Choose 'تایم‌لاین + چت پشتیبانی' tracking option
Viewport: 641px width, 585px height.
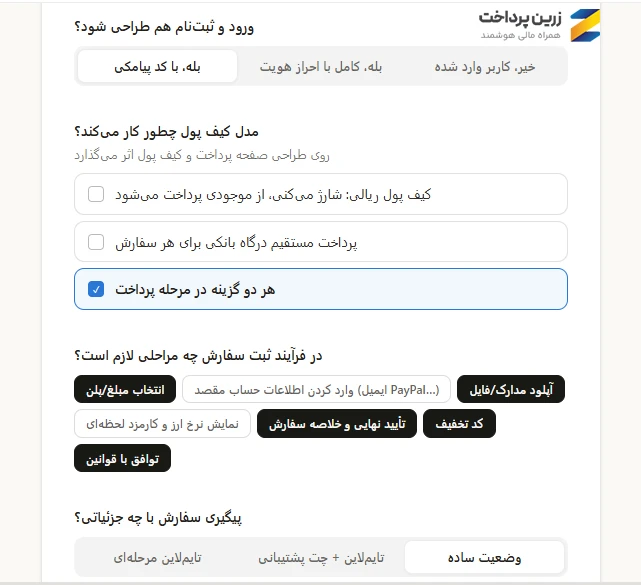click(321, 558)
